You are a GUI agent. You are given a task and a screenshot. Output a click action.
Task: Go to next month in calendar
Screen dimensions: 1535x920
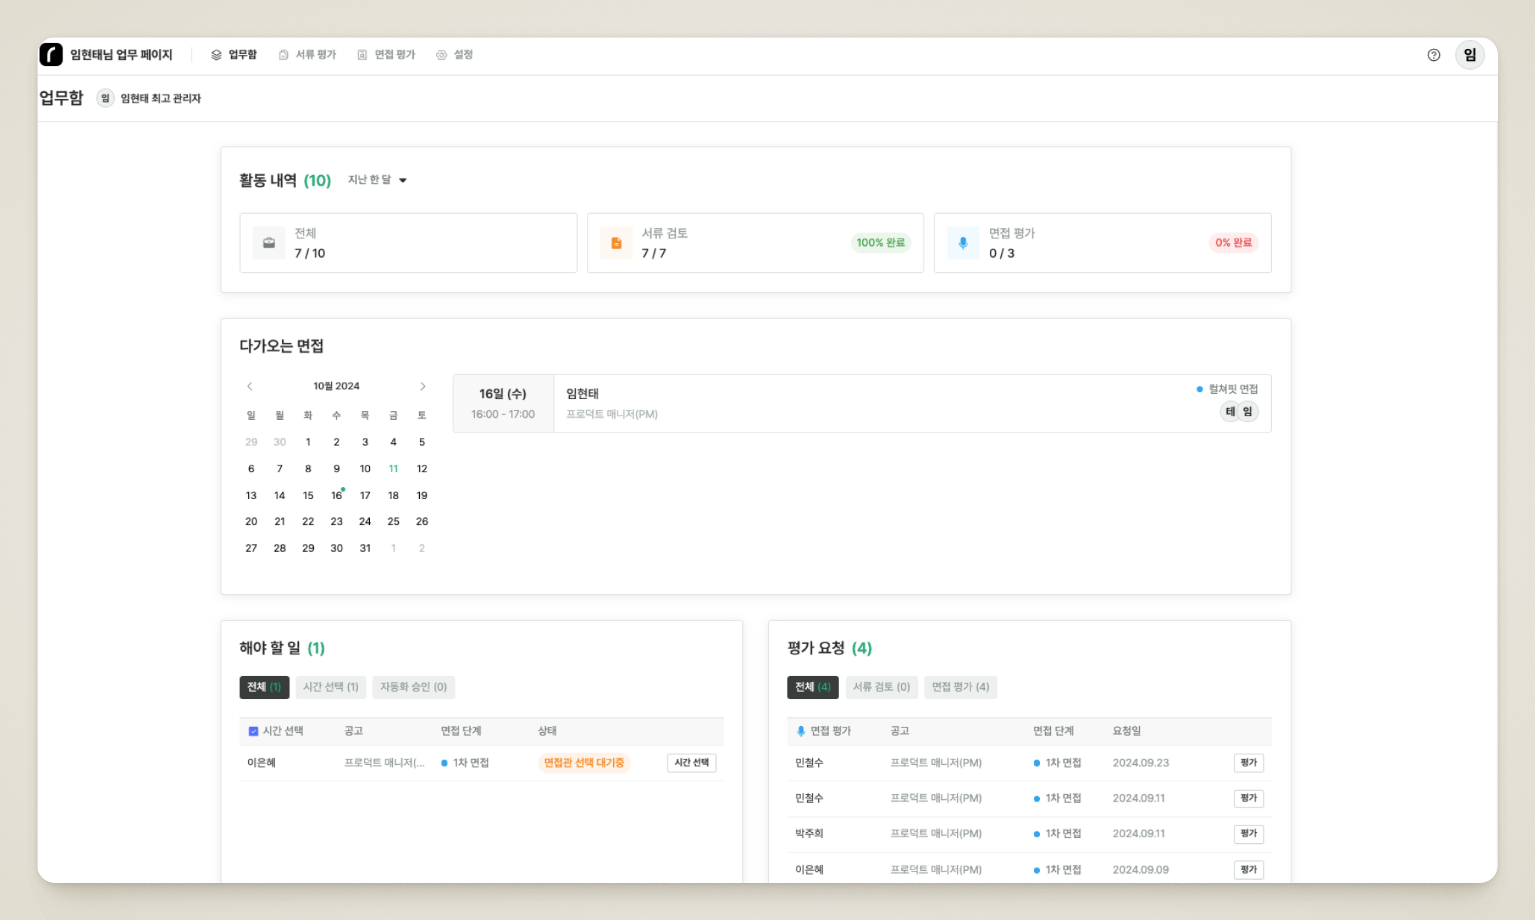point(422,386)
